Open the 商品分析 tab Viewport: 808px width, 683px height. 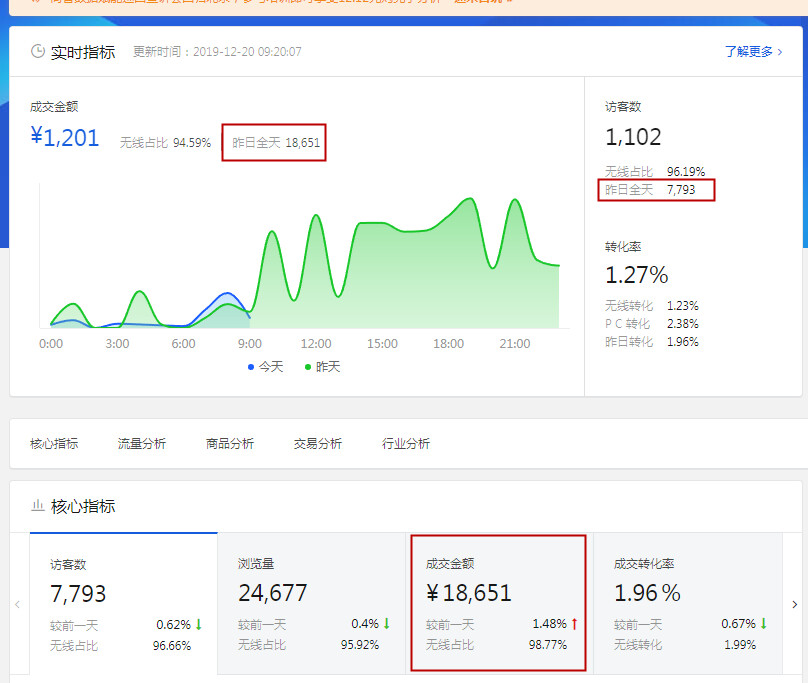pyautogui.click(x=230, y=443)
